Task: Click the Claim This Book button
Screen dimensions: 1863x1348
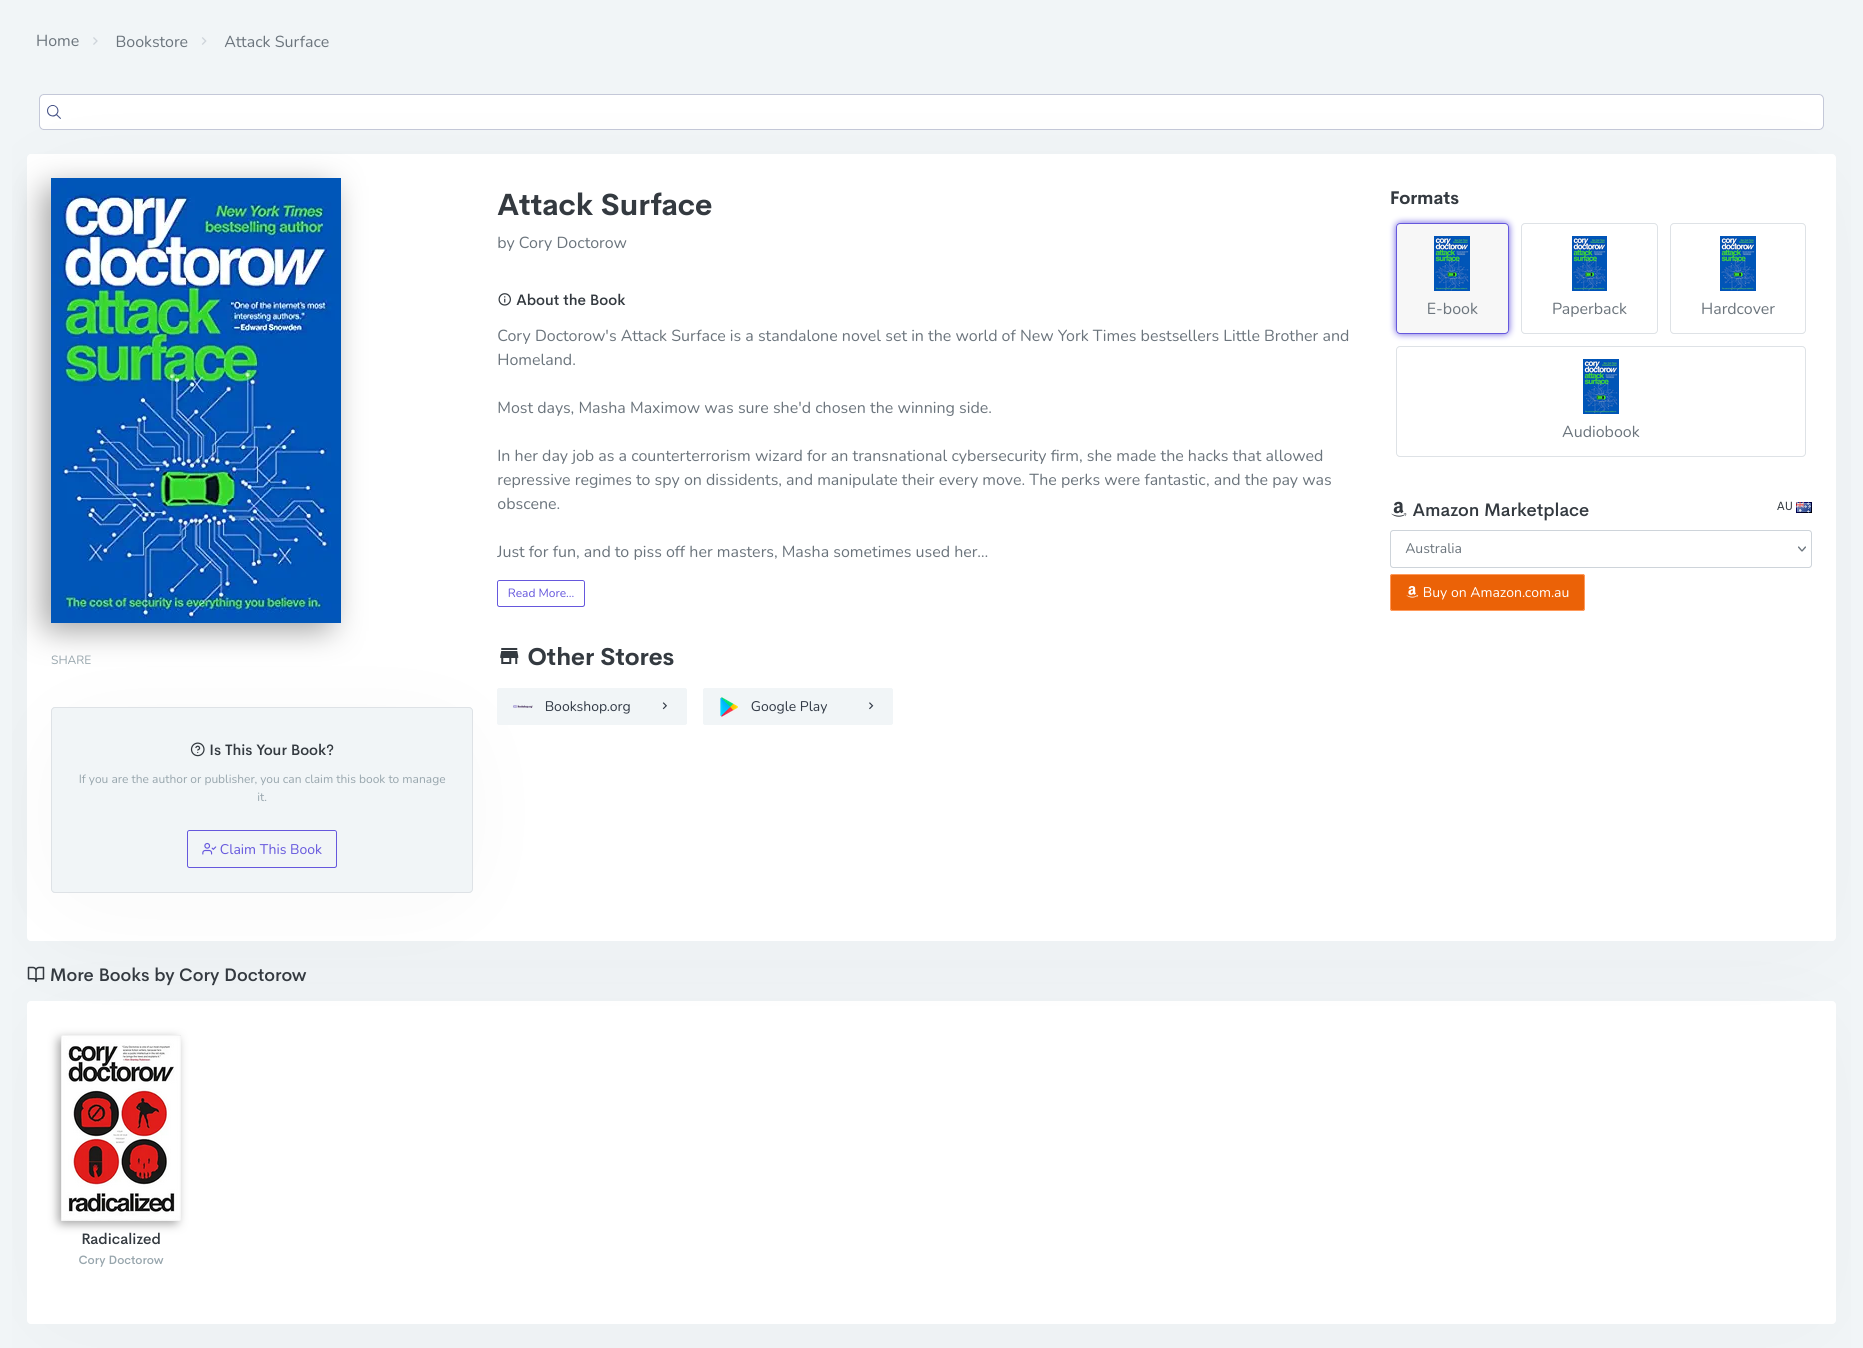Action: click(261, 848)
